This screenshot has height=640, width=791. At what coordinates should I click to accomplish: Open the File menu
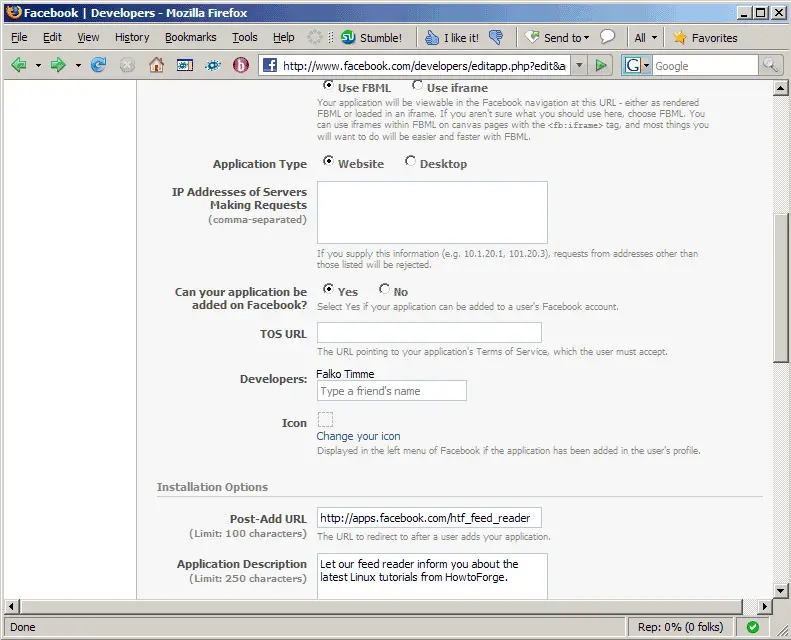point(19,37)
